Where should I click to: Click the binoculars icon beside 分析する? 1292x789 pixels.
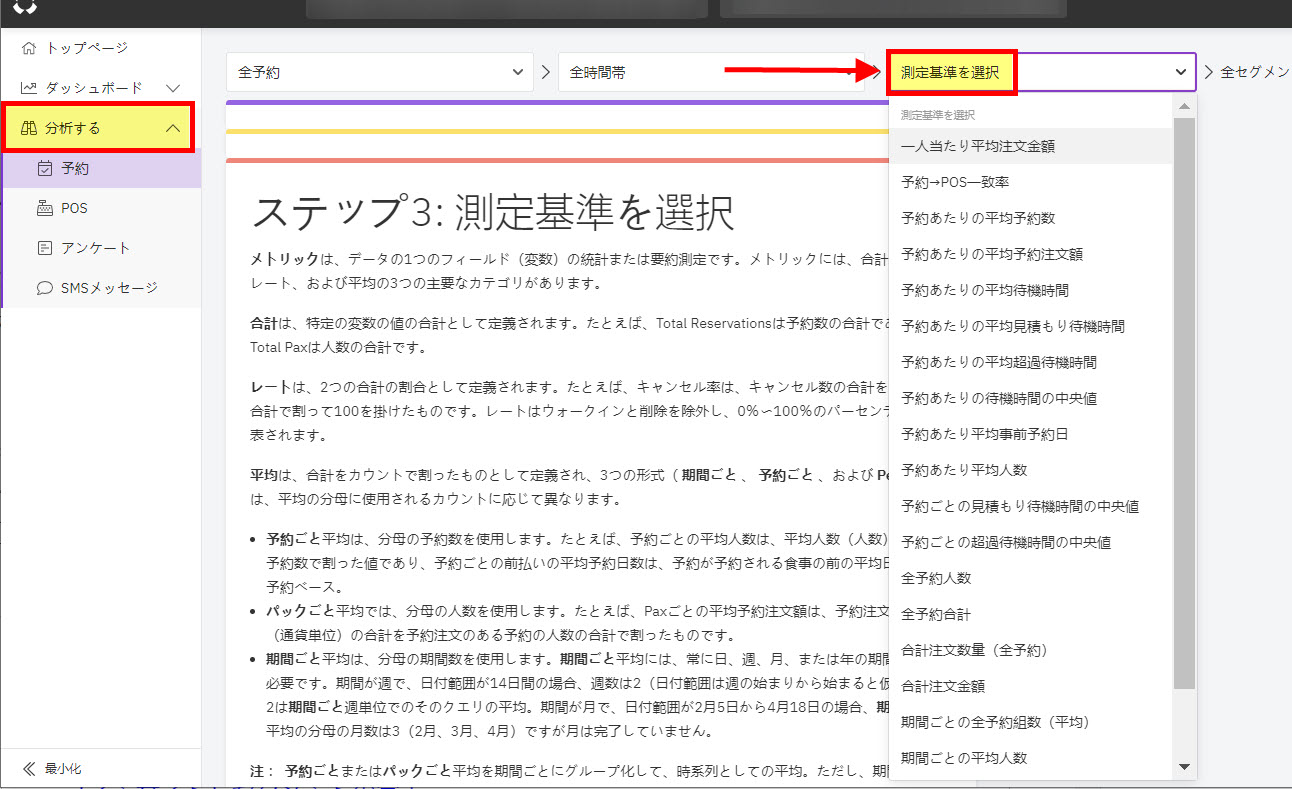point(29,128)
